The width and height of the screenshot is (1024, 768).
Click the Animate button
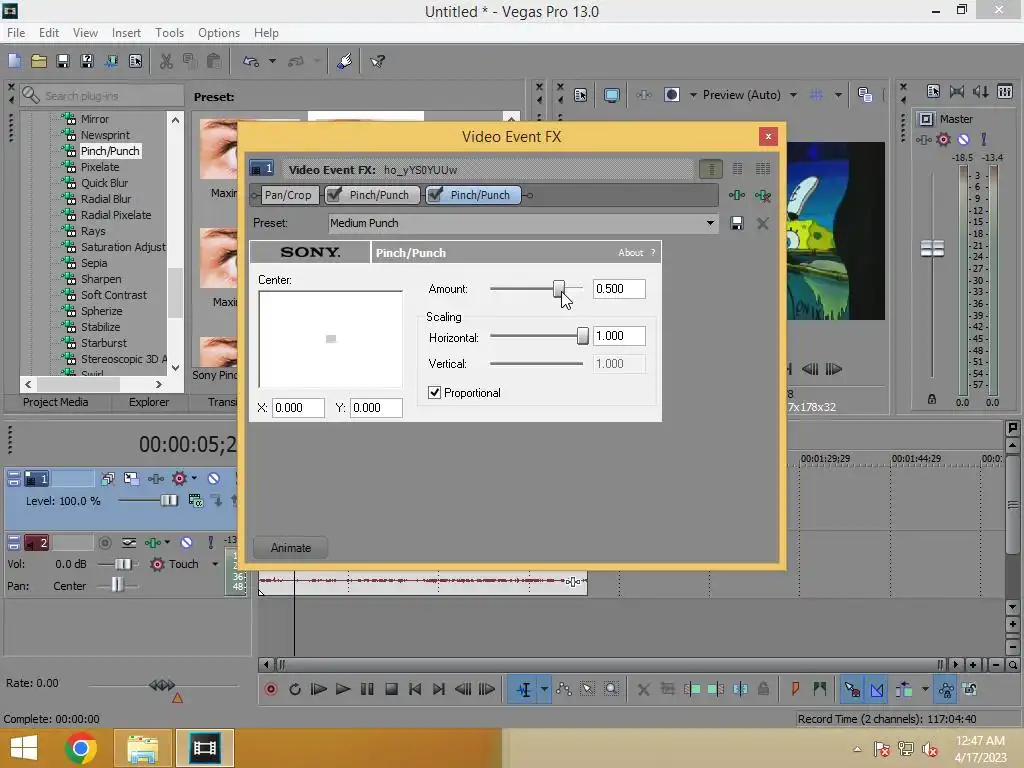click(x=291, y=548)
